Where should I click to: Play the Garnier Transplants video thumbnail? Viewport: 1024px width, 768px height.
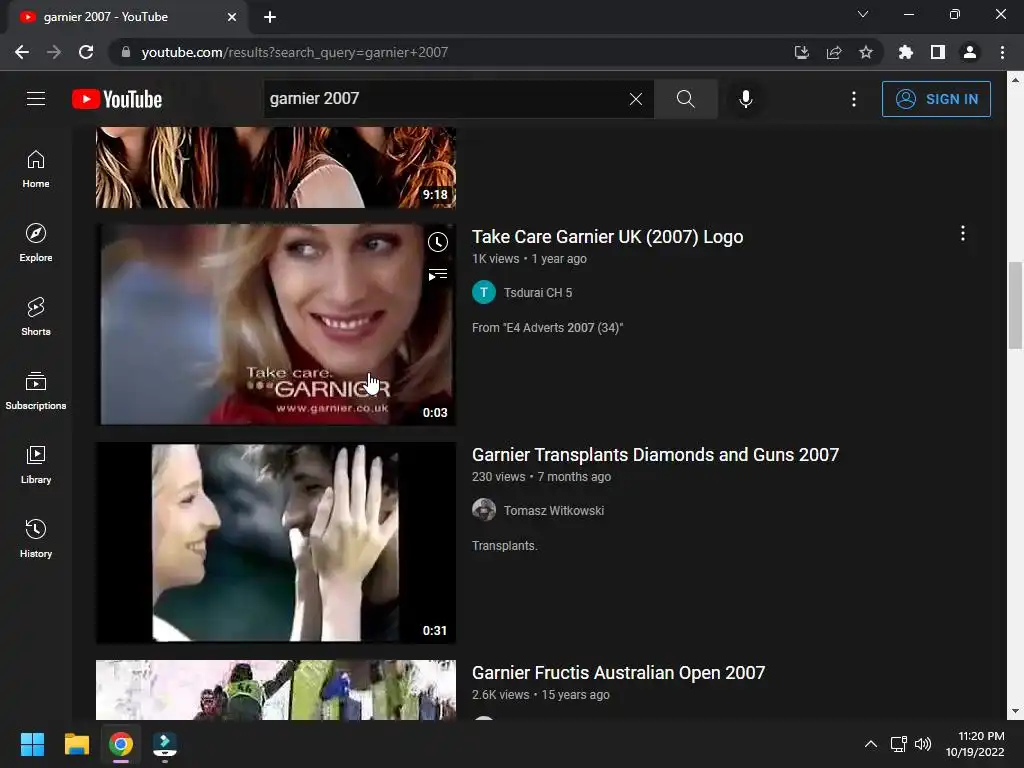coord(276,543)
